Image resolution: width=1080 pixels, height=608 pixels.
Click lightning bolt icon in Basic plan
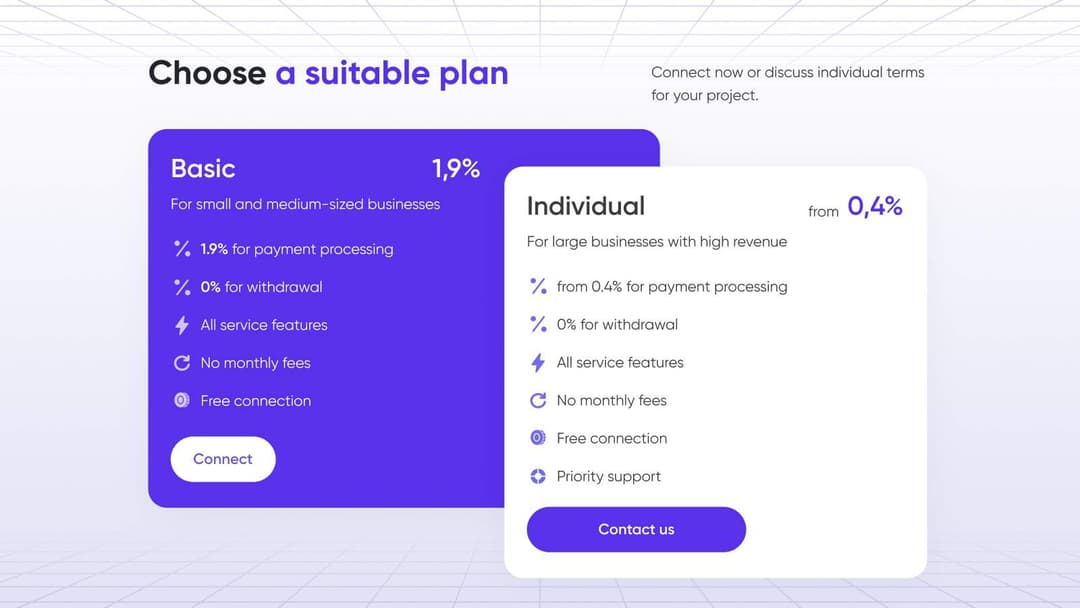click(x=182, y=325)
